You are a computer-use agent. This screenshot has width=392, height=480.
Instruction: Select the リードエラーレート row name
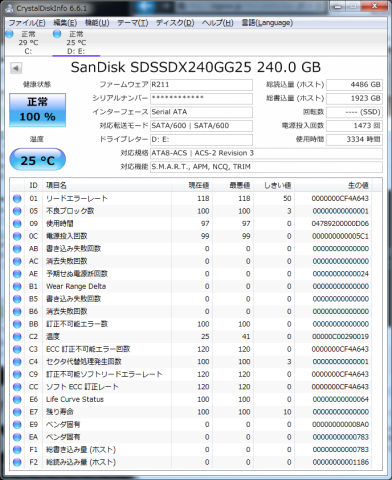pyautogui.click(x=77, y=199)
